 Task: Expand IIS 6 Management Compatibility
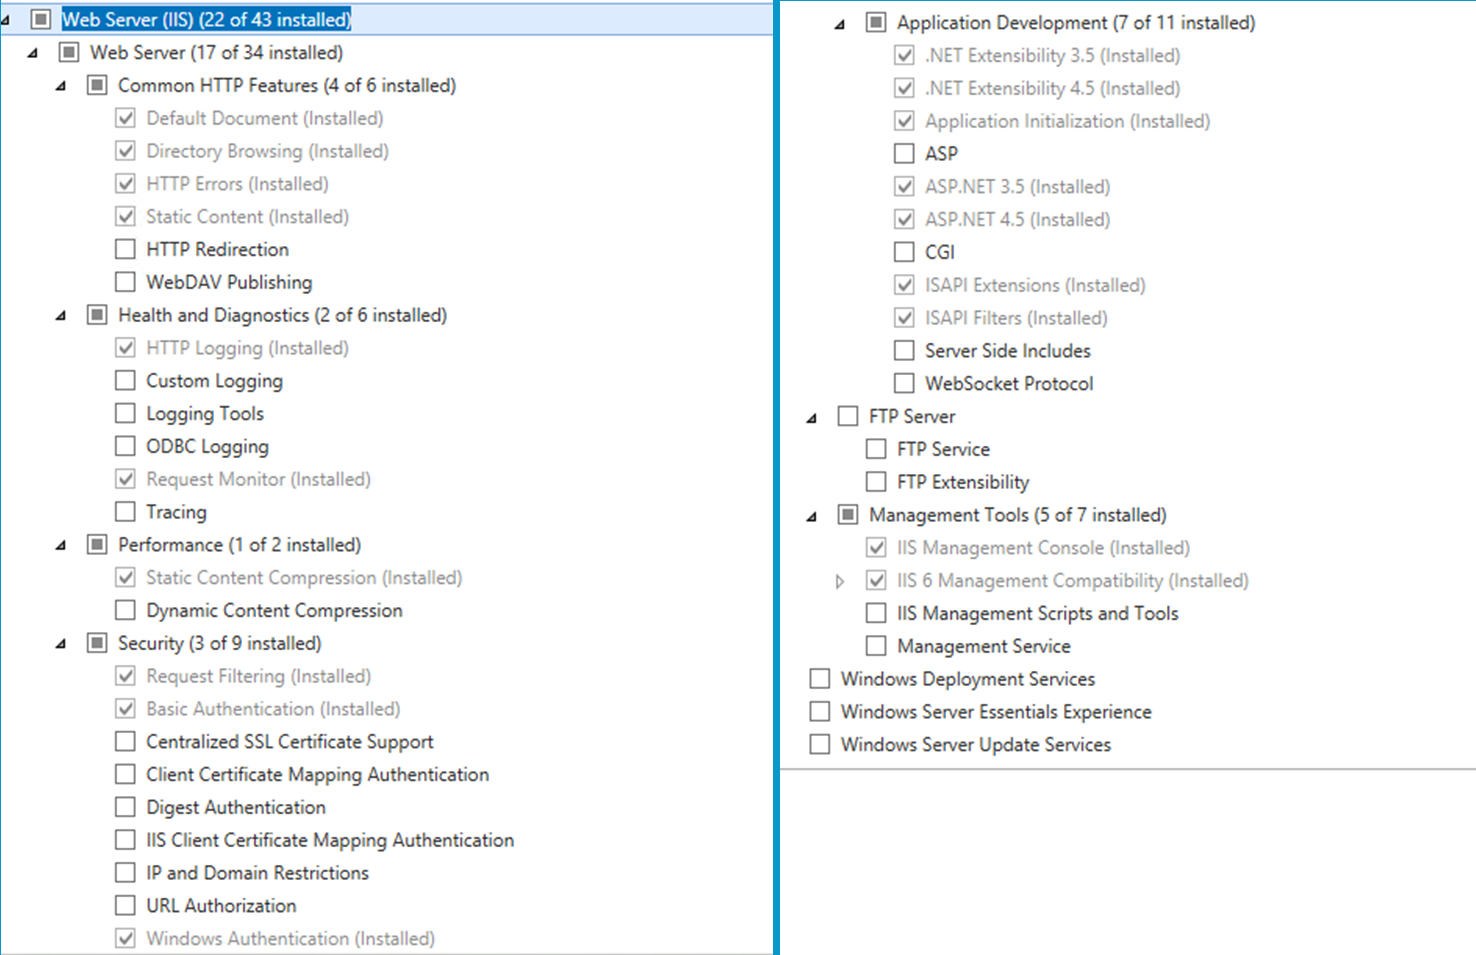(840, 580)
